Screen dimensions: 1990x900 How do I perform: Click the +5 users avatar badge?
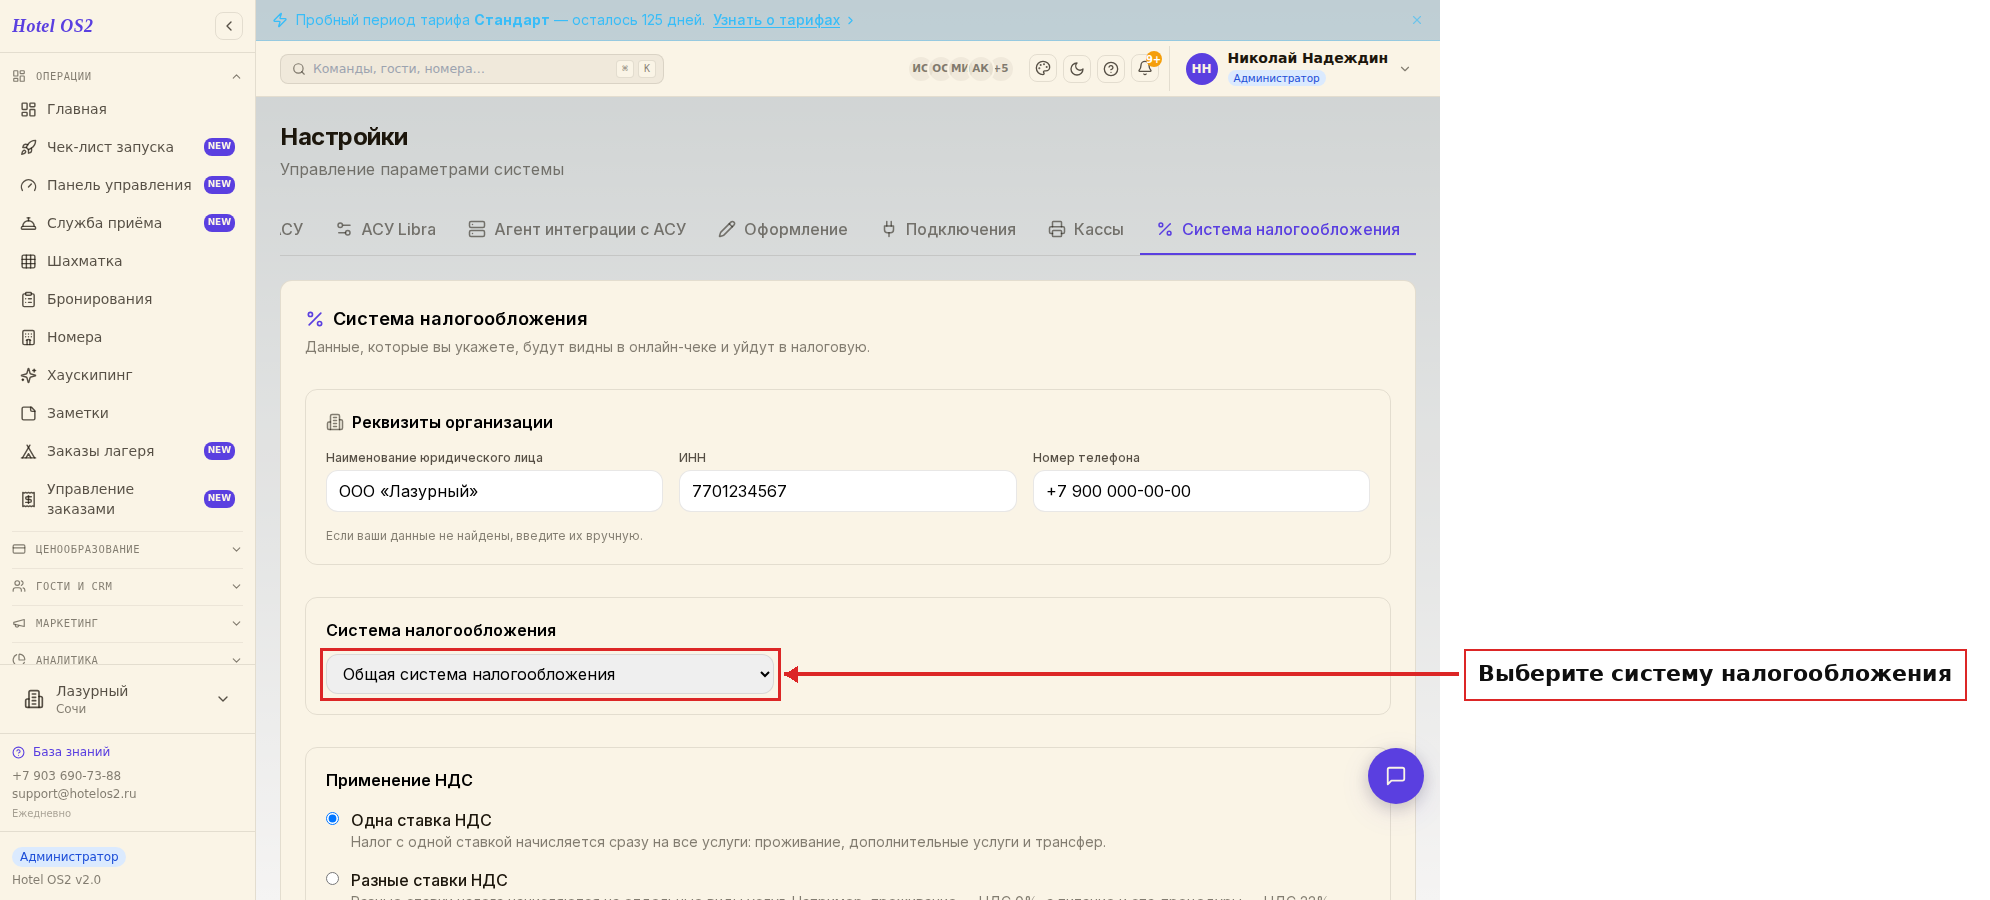click(x=1001, y=69)
